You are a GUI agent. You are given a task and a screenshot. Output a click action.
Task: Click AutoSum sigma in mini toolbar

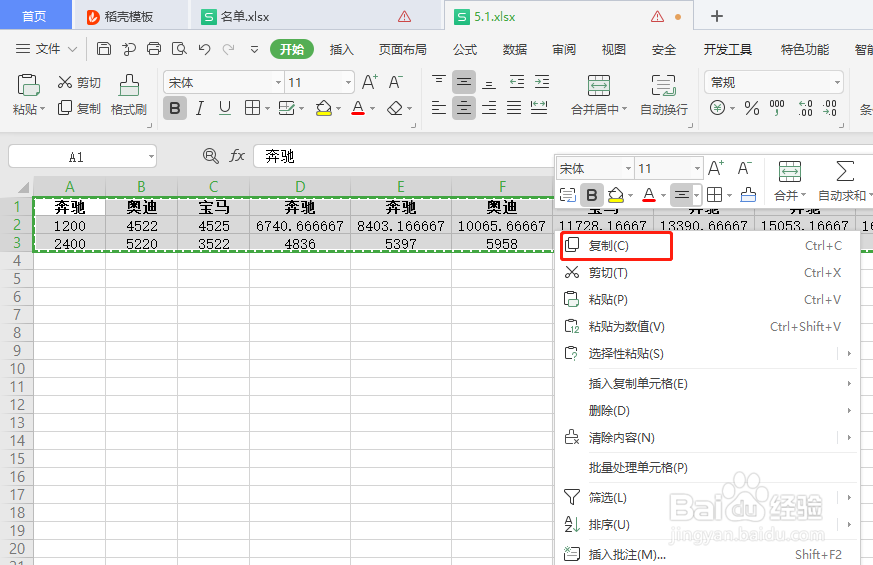tap(845, 171)
